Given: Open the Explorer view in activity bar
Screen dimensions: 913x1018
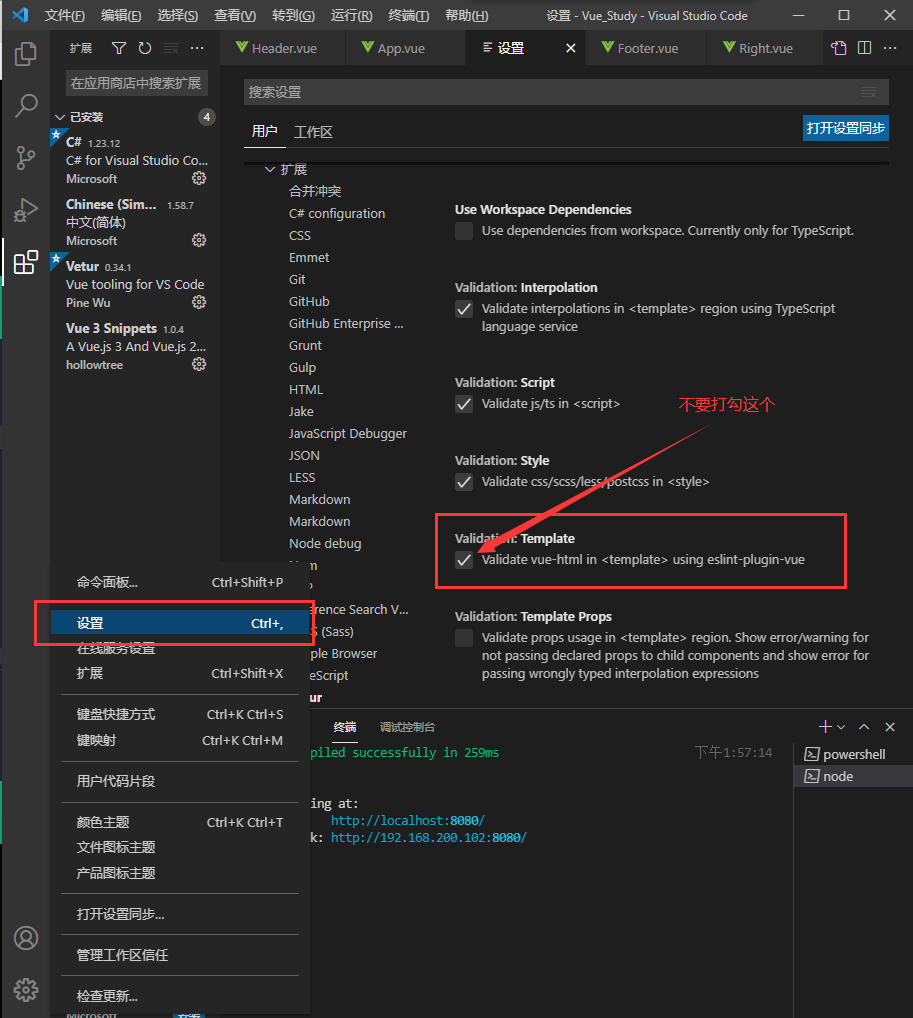Looking at the screenshot, I should [x=26, y=54].
